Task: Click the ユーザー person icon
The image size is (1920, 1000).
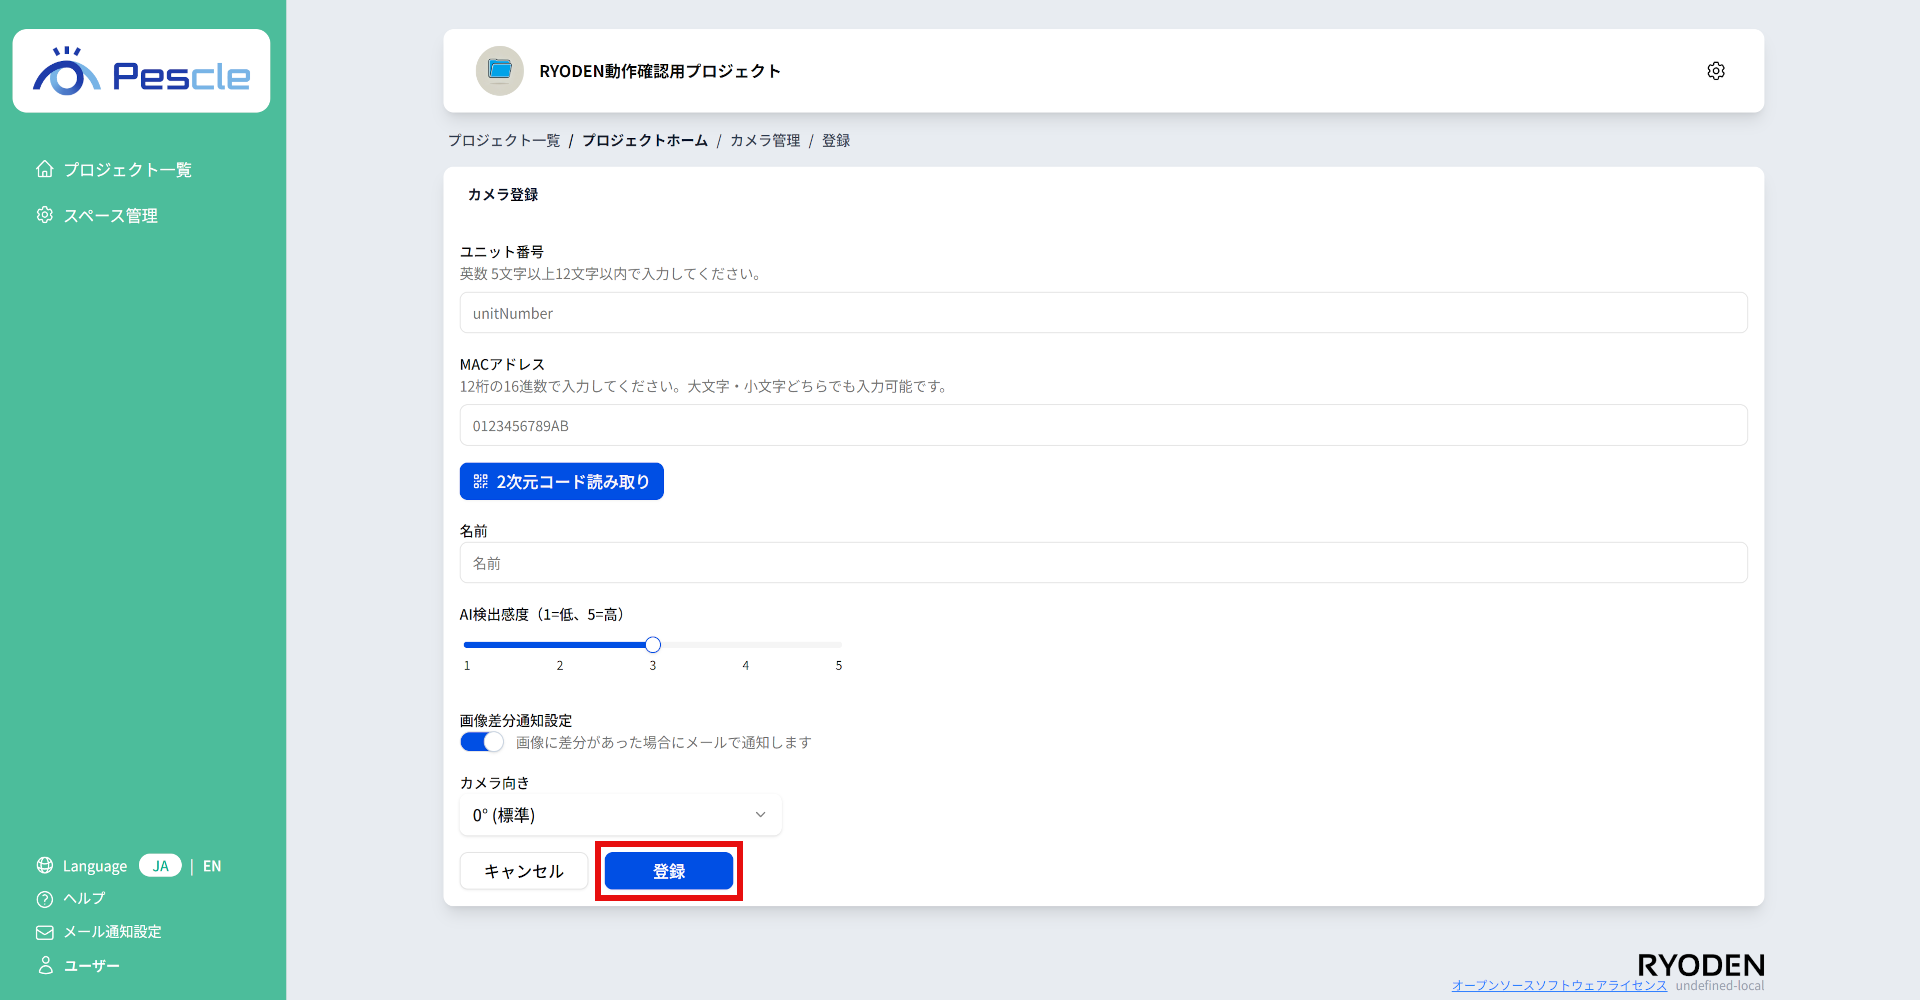Action: (x=44, y=964)
